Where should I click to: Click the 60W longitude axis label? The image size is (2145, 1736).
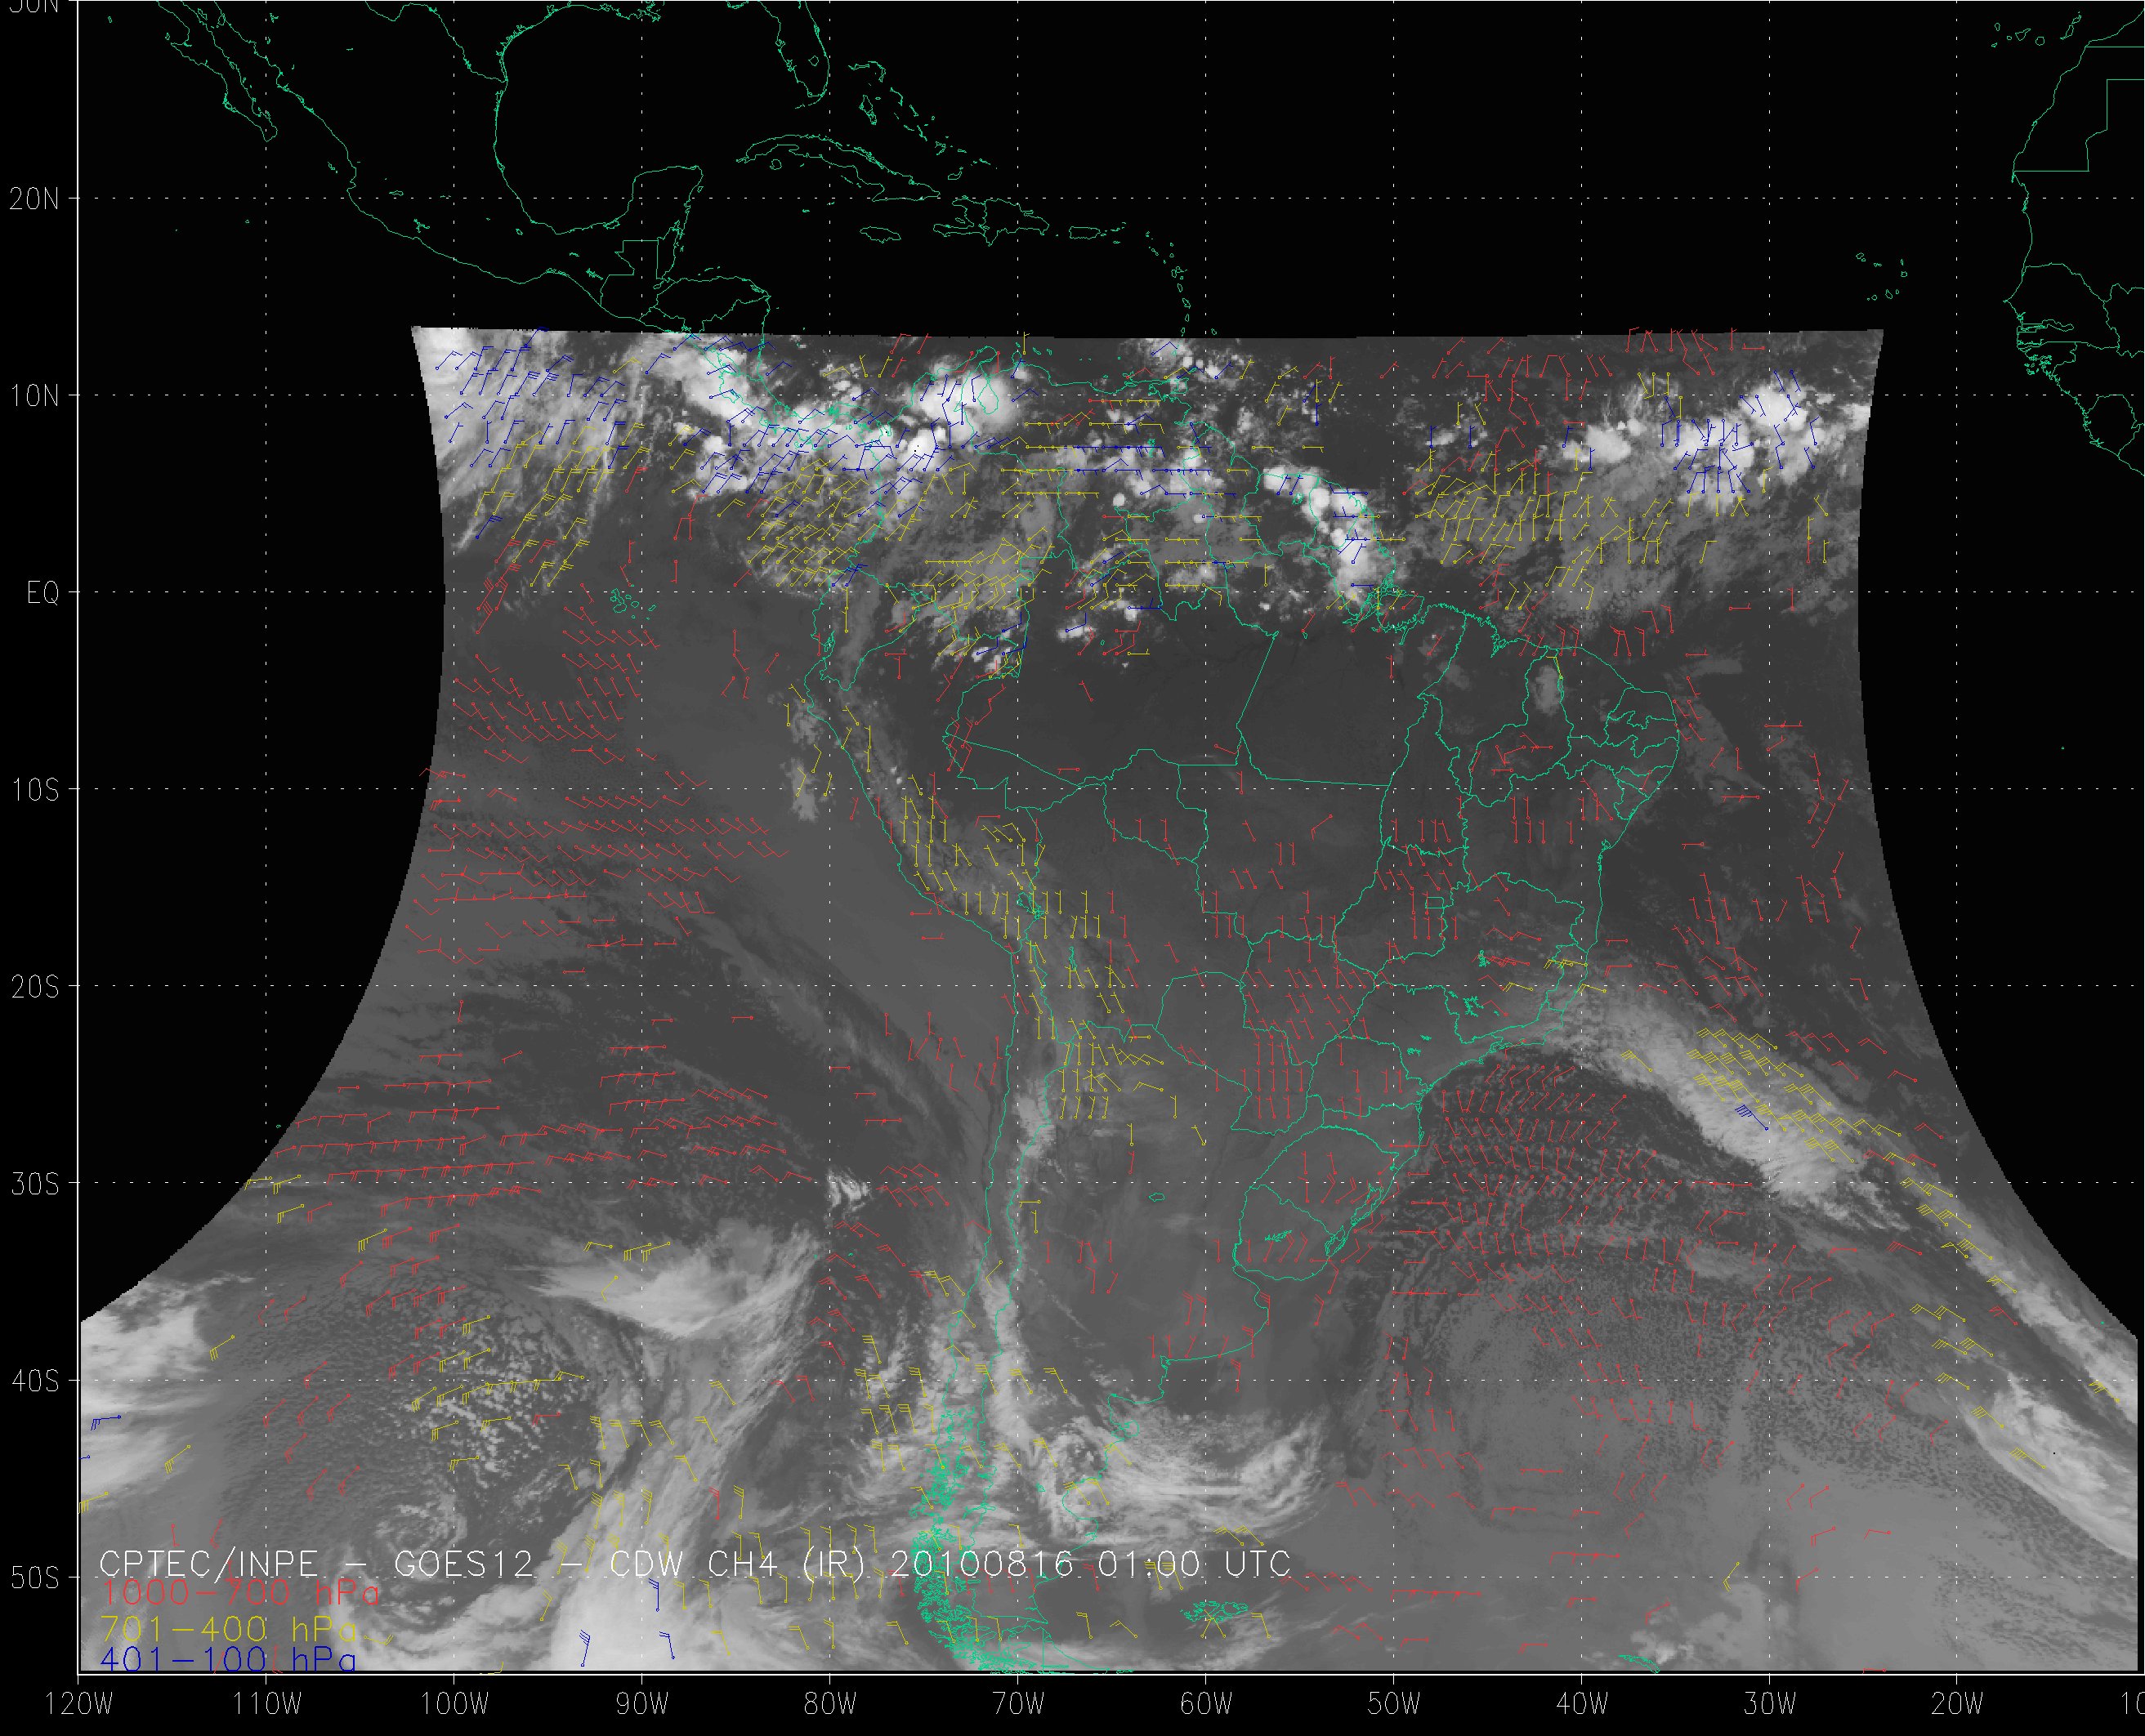coord(1206,1704)
